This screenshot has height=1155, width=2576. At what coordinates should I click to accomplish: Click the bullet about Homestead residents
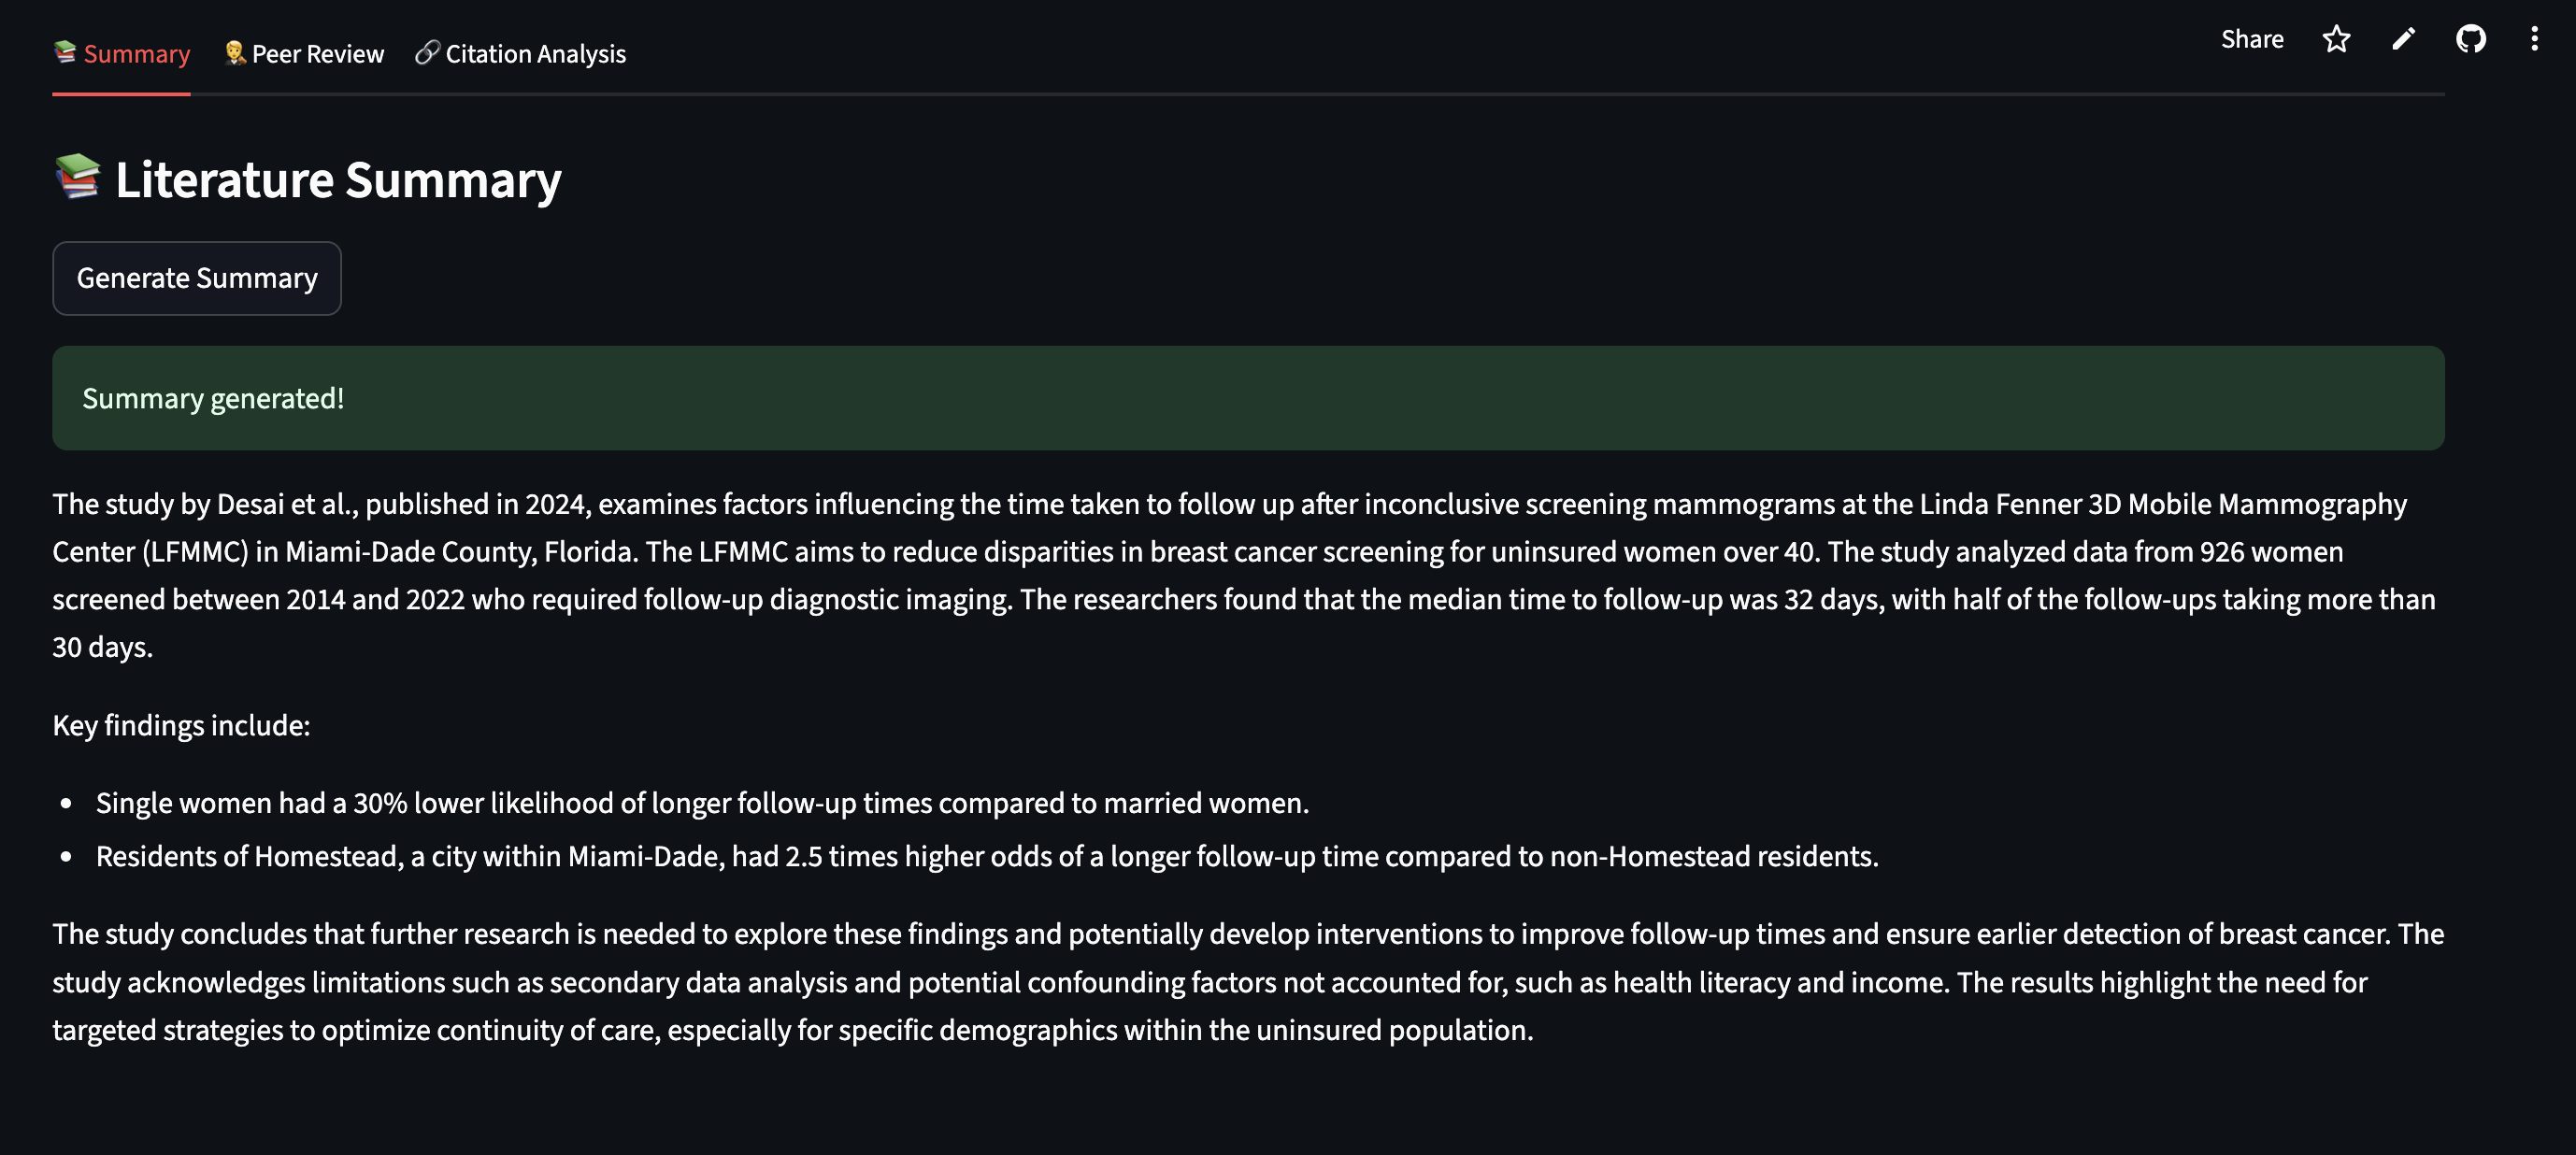986,856
